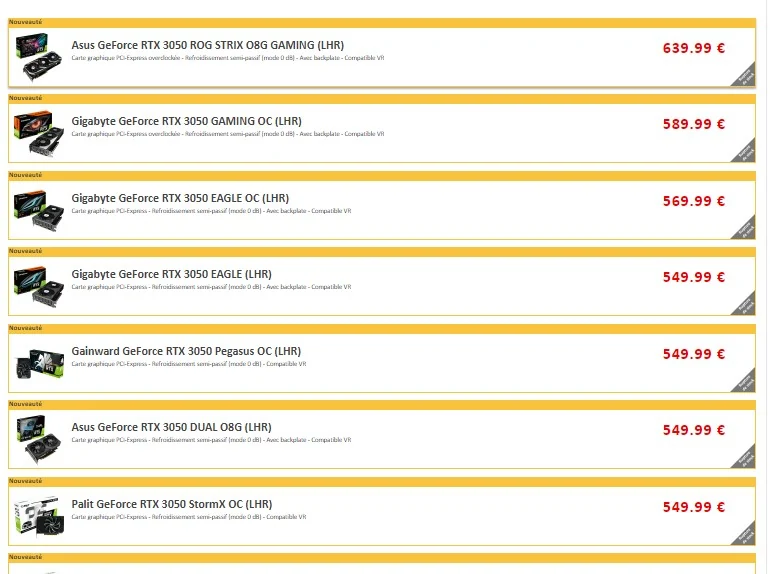This screenshot has height=574, width=770.
Task: Click stock ribbon icon on Asus DUAL O8G row
Action: point(745,458)
